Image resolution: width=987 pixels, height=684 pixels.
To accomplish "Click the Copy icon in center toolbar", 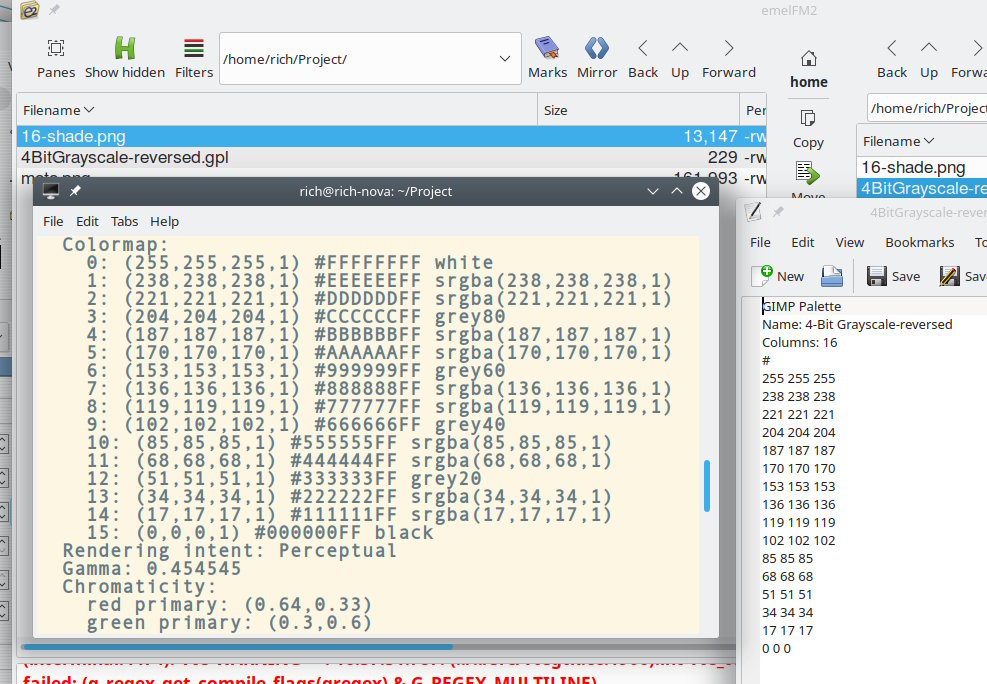I will pyautogui.click(x=808, y=118).
